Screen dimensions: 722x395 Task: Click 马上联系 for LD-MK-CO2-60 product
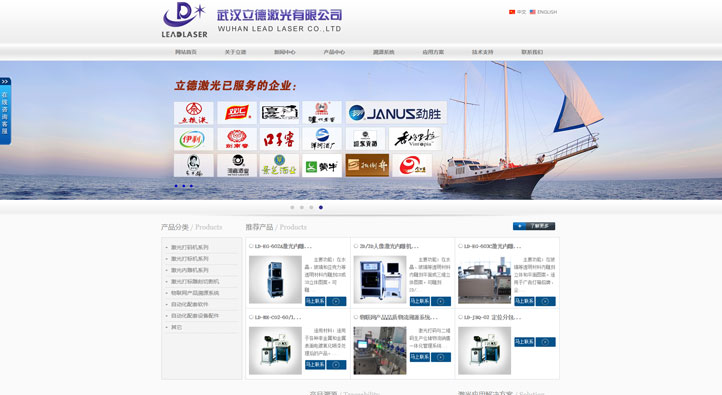[x=315, y=365]
